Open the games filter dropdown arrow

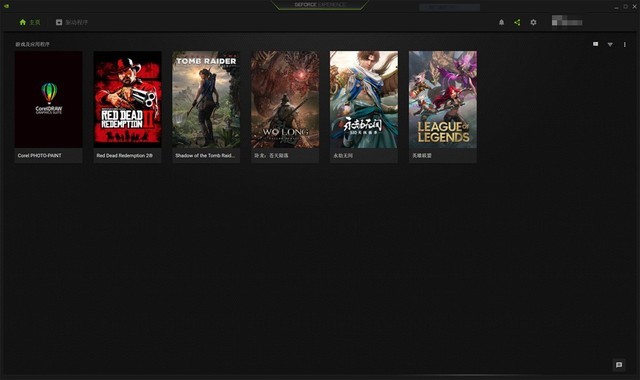pos(610,44)
